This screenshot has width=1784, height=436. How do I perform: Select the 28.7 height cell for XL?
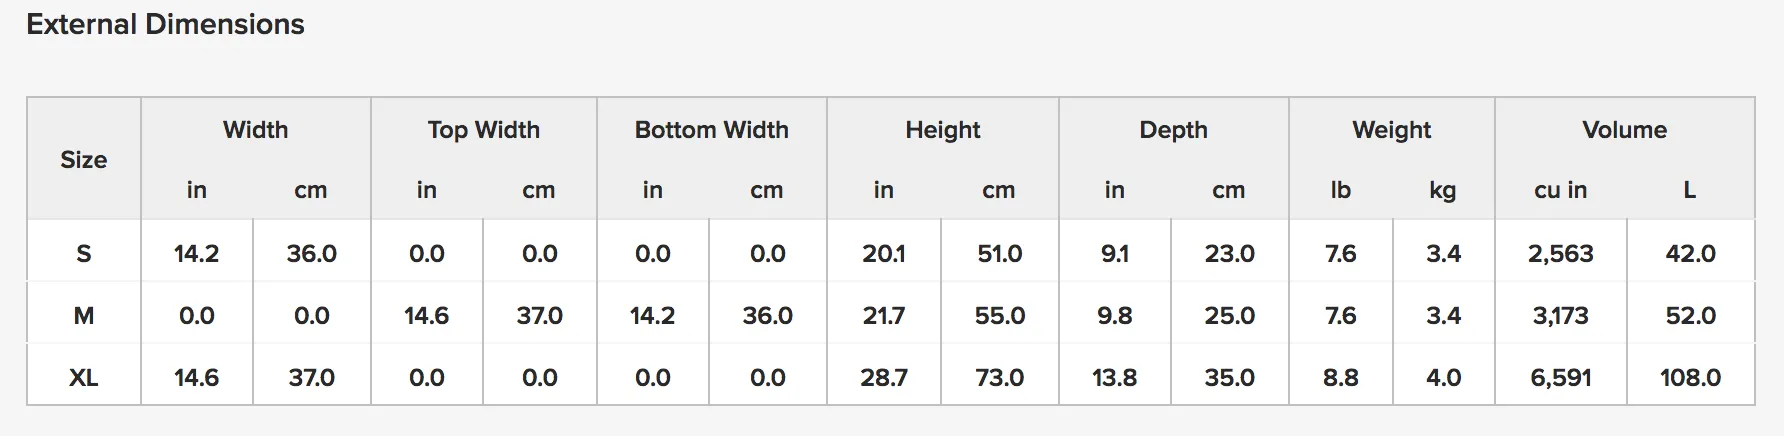click(884, 377)
